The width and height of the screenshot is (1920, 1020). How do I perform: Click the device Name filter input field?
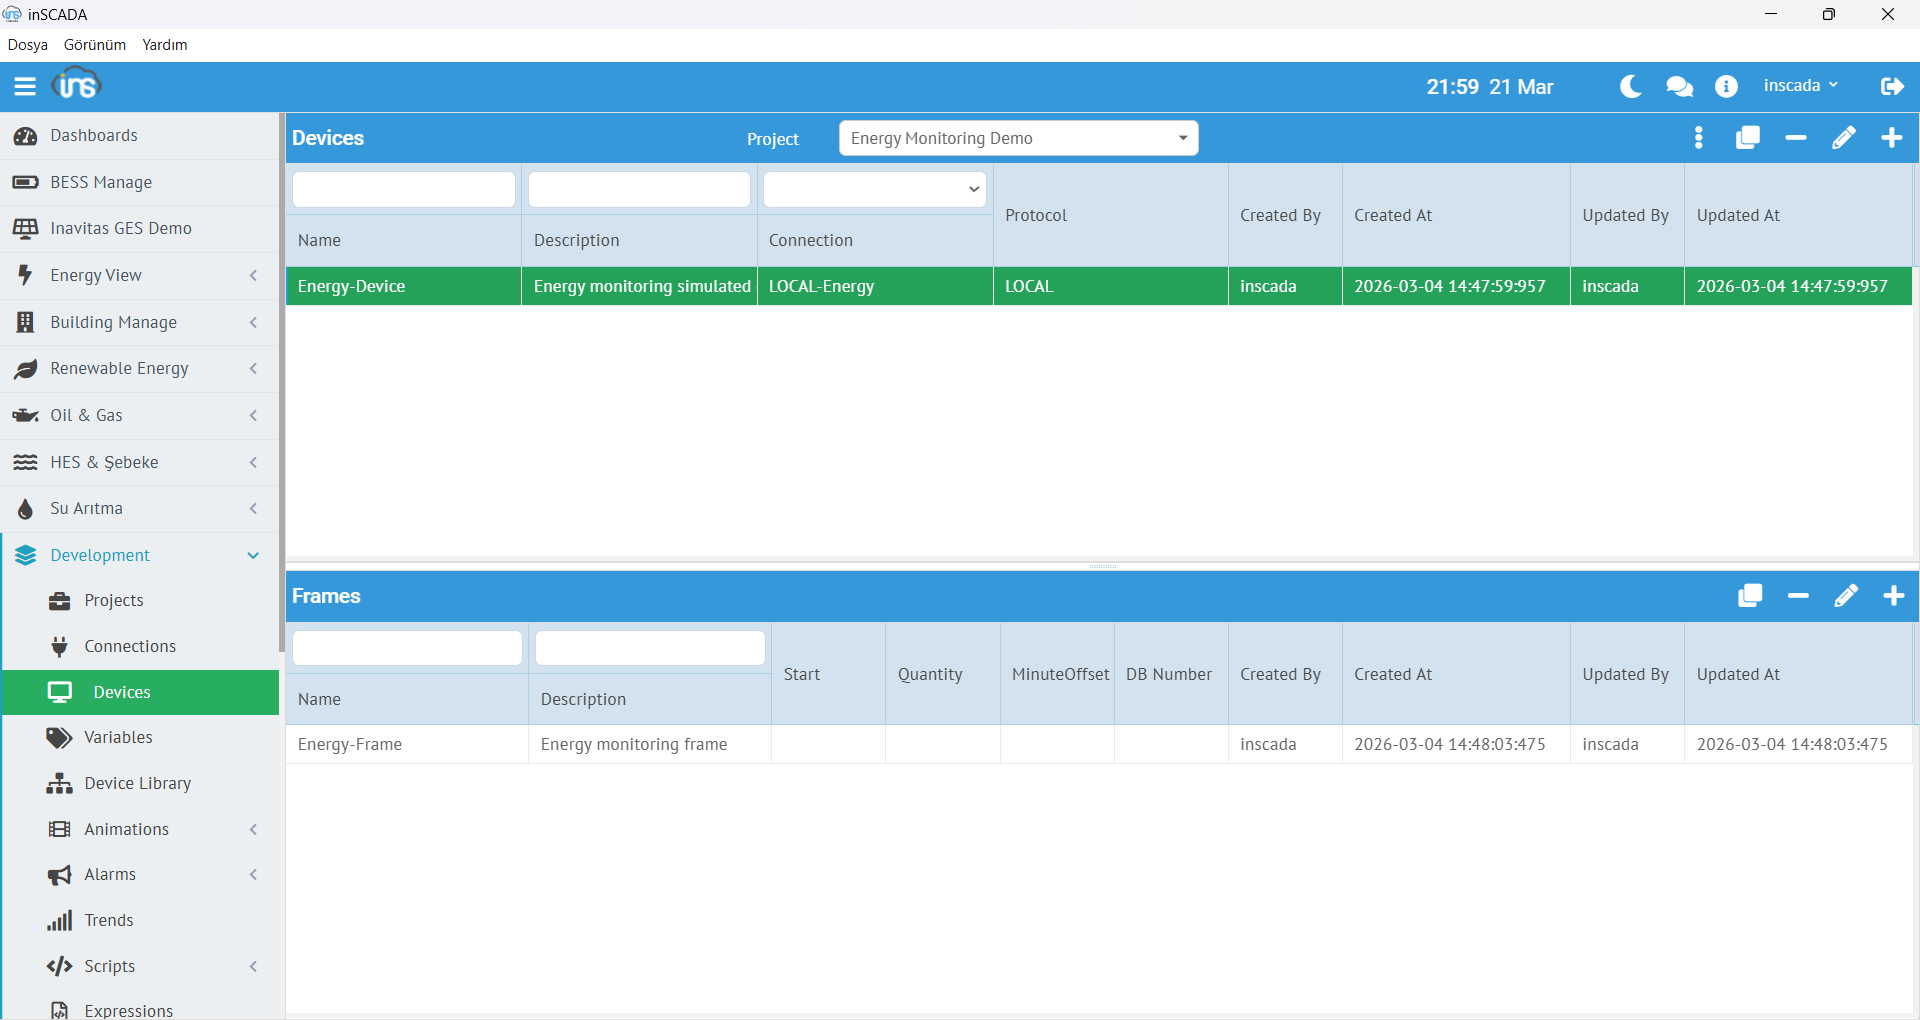[x=403, y=189]
